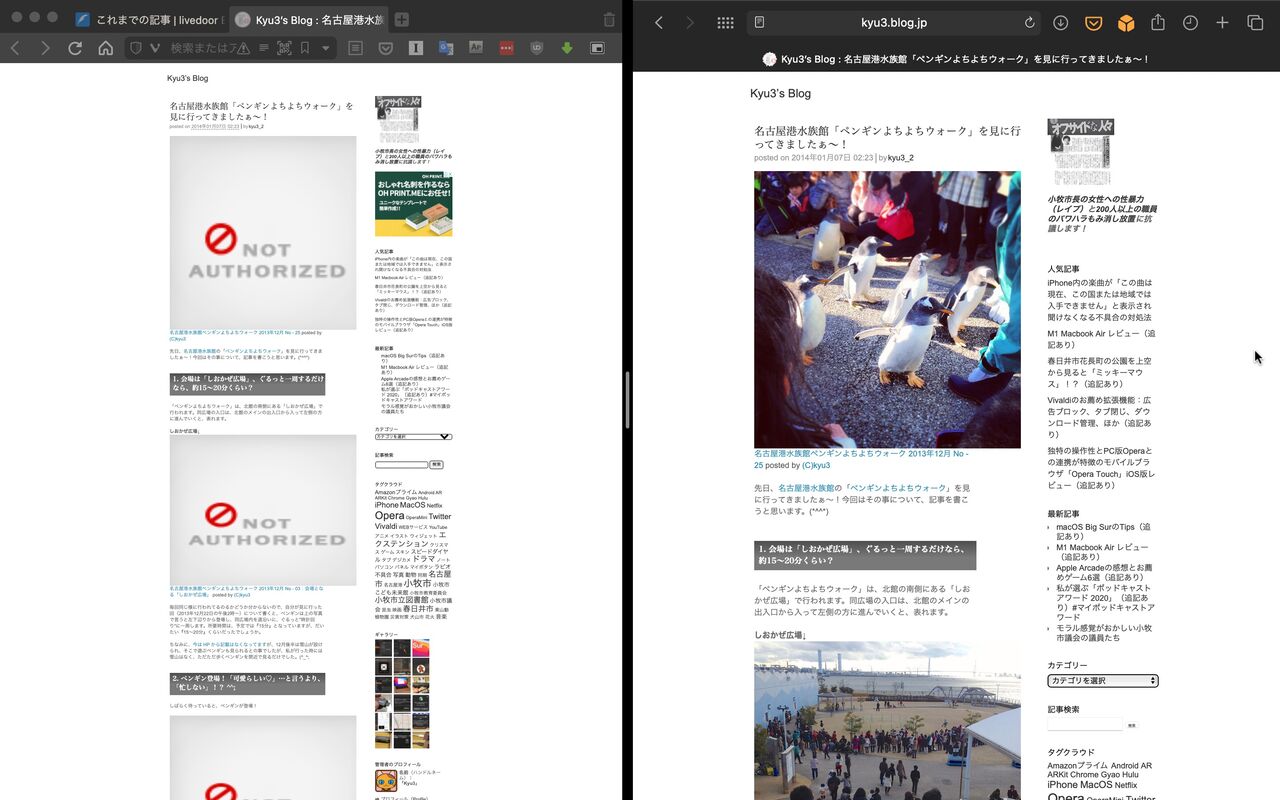Open author link kyu3_2 in Safari

pyautogui.click(x=900, y=158)
